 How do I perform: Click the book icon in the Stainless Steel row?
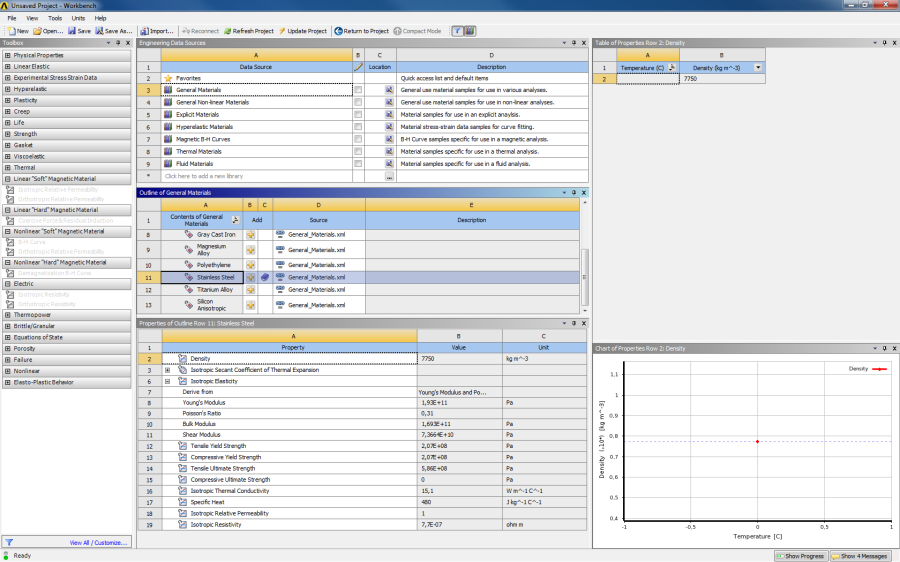(x=265, y=276)
